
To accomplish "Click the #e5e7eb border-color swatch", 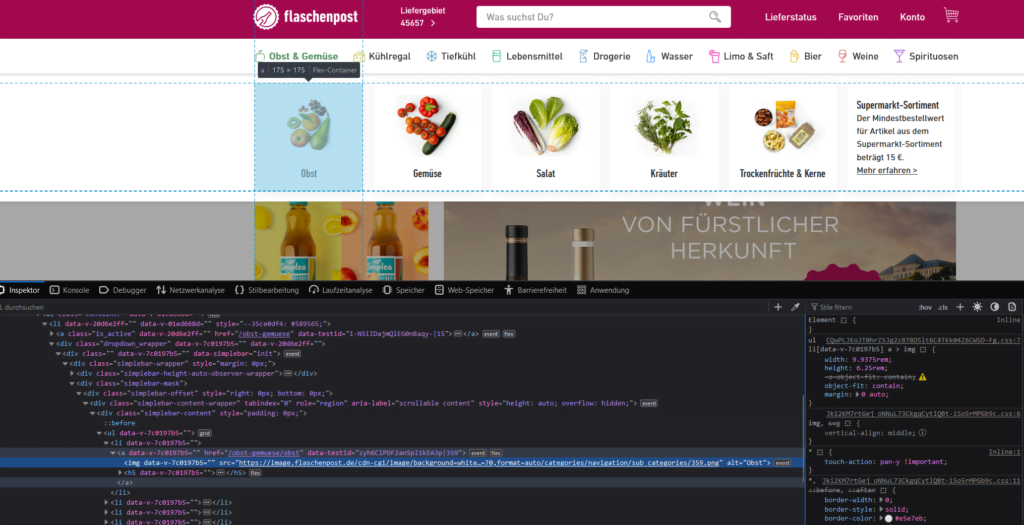I will [x=888, y=518].
